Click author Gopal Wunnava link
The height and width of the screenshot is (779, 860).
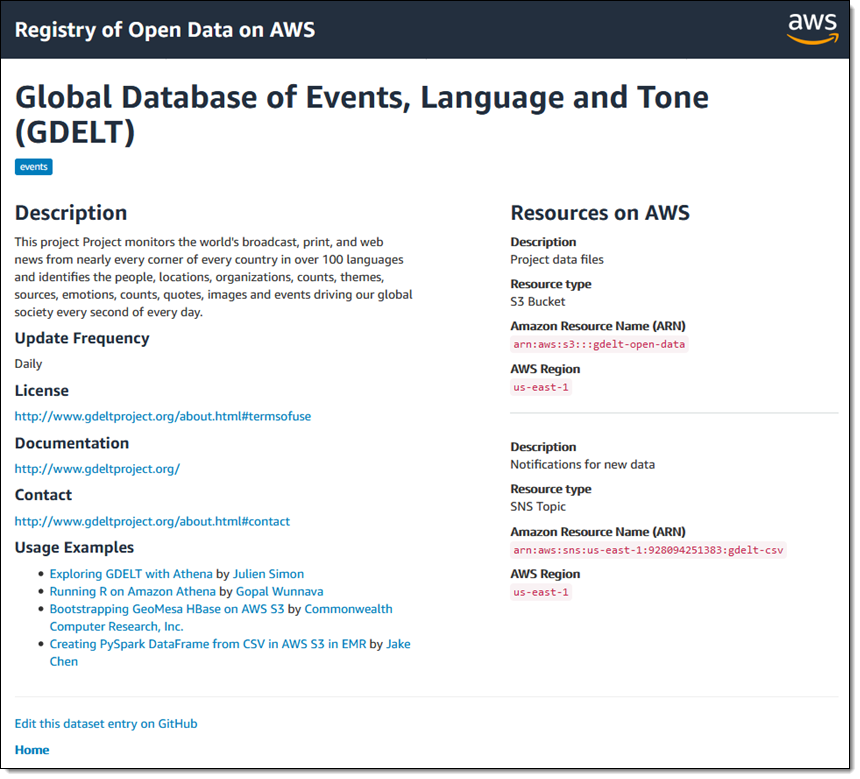[279, 591]
